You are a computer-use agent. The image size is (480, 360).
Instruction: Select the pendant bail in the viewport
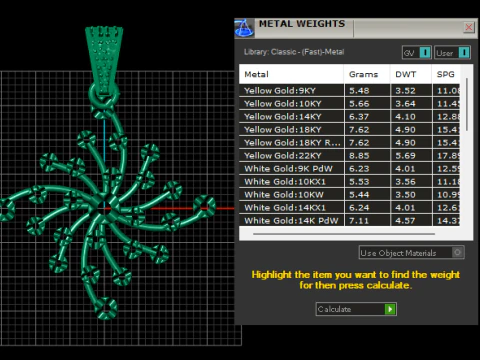click(104, 60)
